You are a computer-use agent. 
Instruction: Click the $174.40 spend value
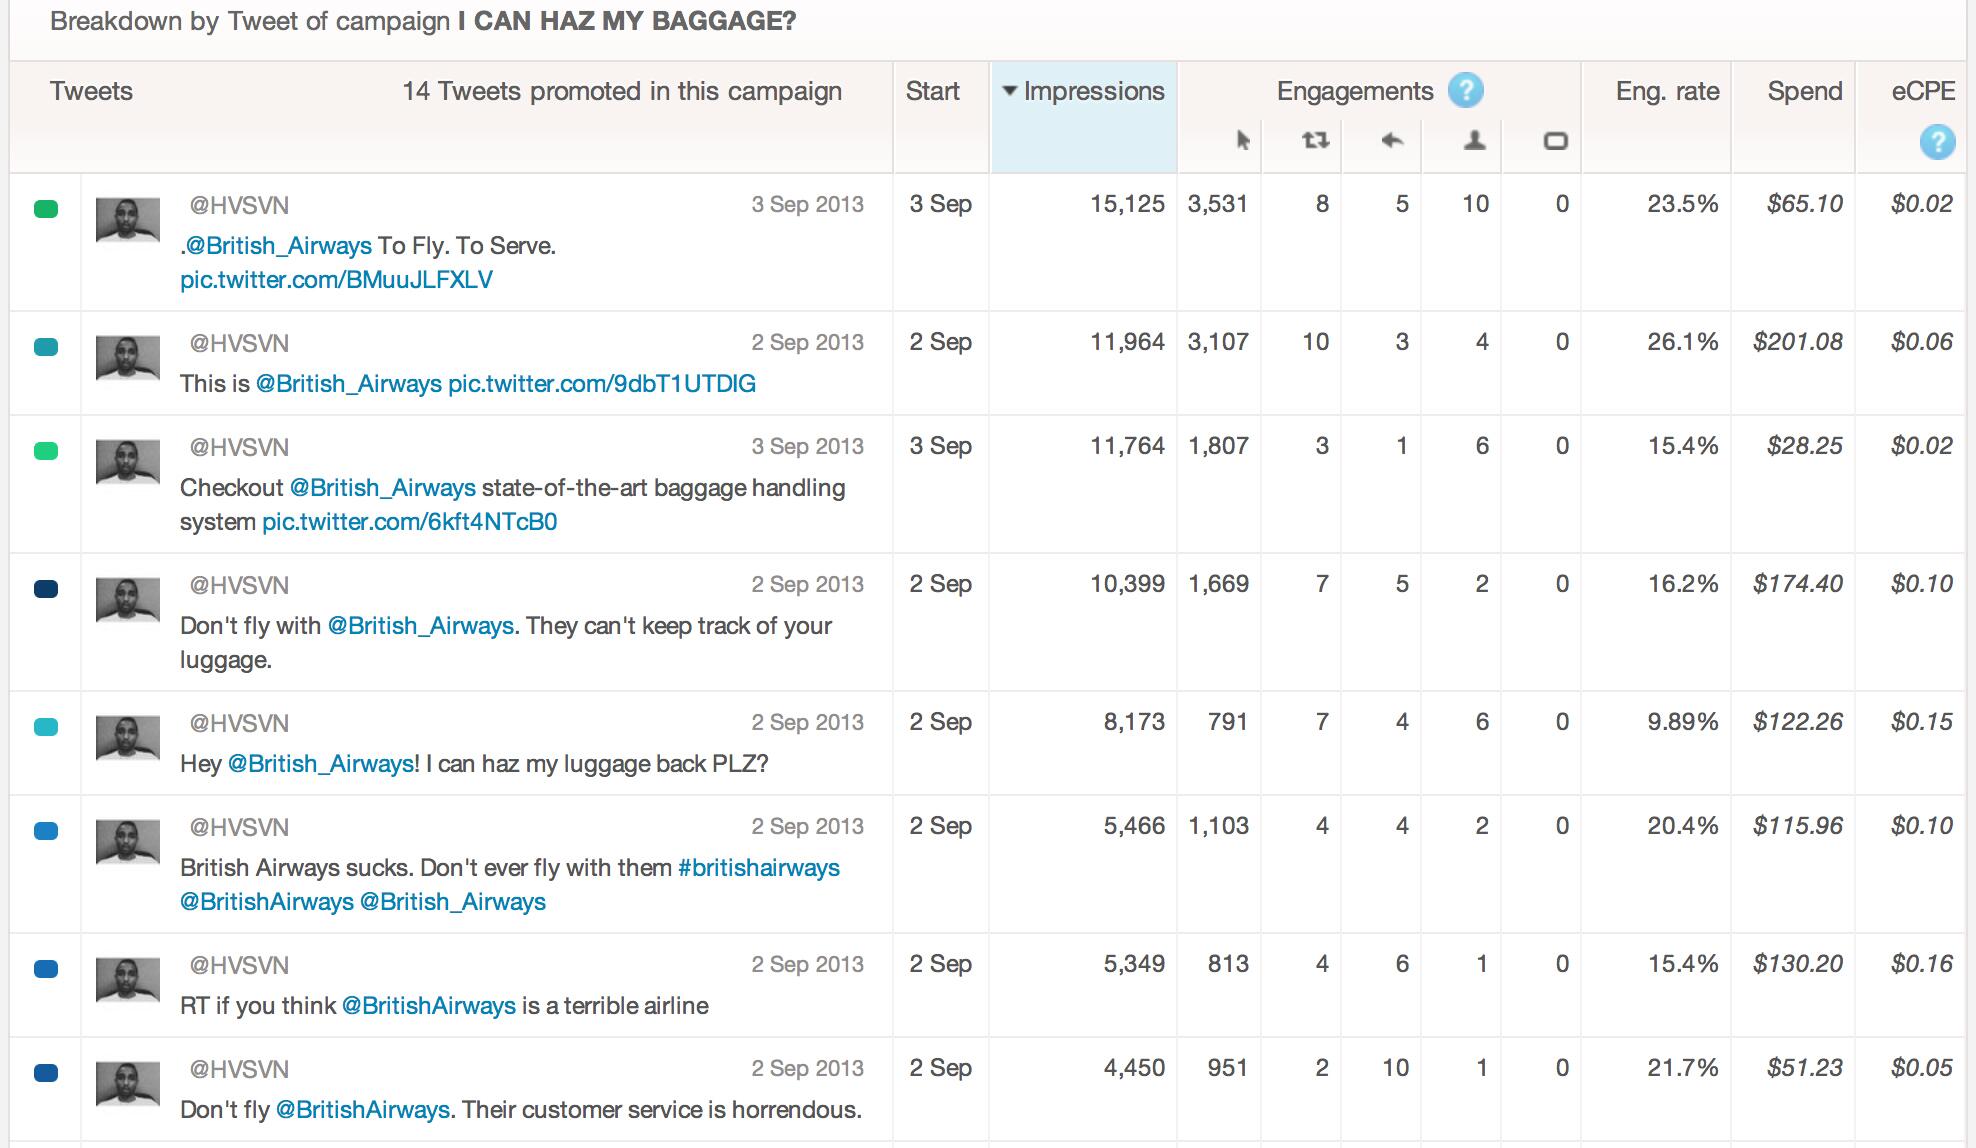[x=1798, y=584]
